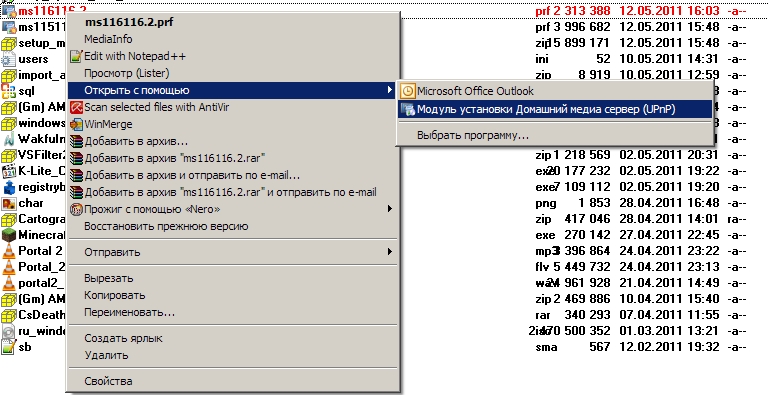This screenshot has width=768, height=395.
Task: Click the Домашний медиа сервер installer icon
Action: coord(408,109)
